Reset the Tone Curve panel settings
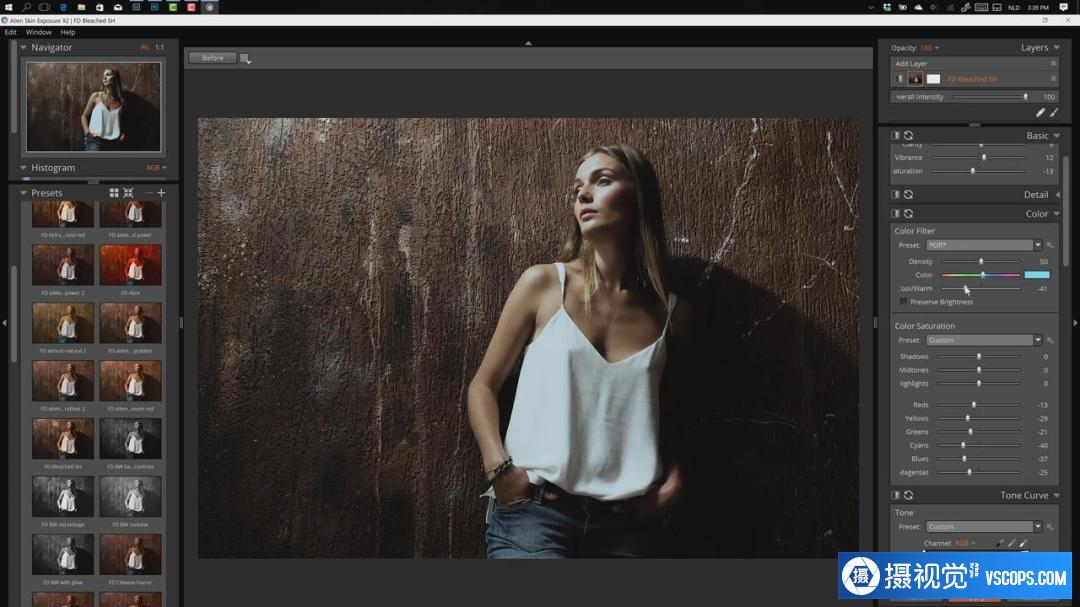The width and height of the screenshot is (1080, 607). [x=908, y=495]
